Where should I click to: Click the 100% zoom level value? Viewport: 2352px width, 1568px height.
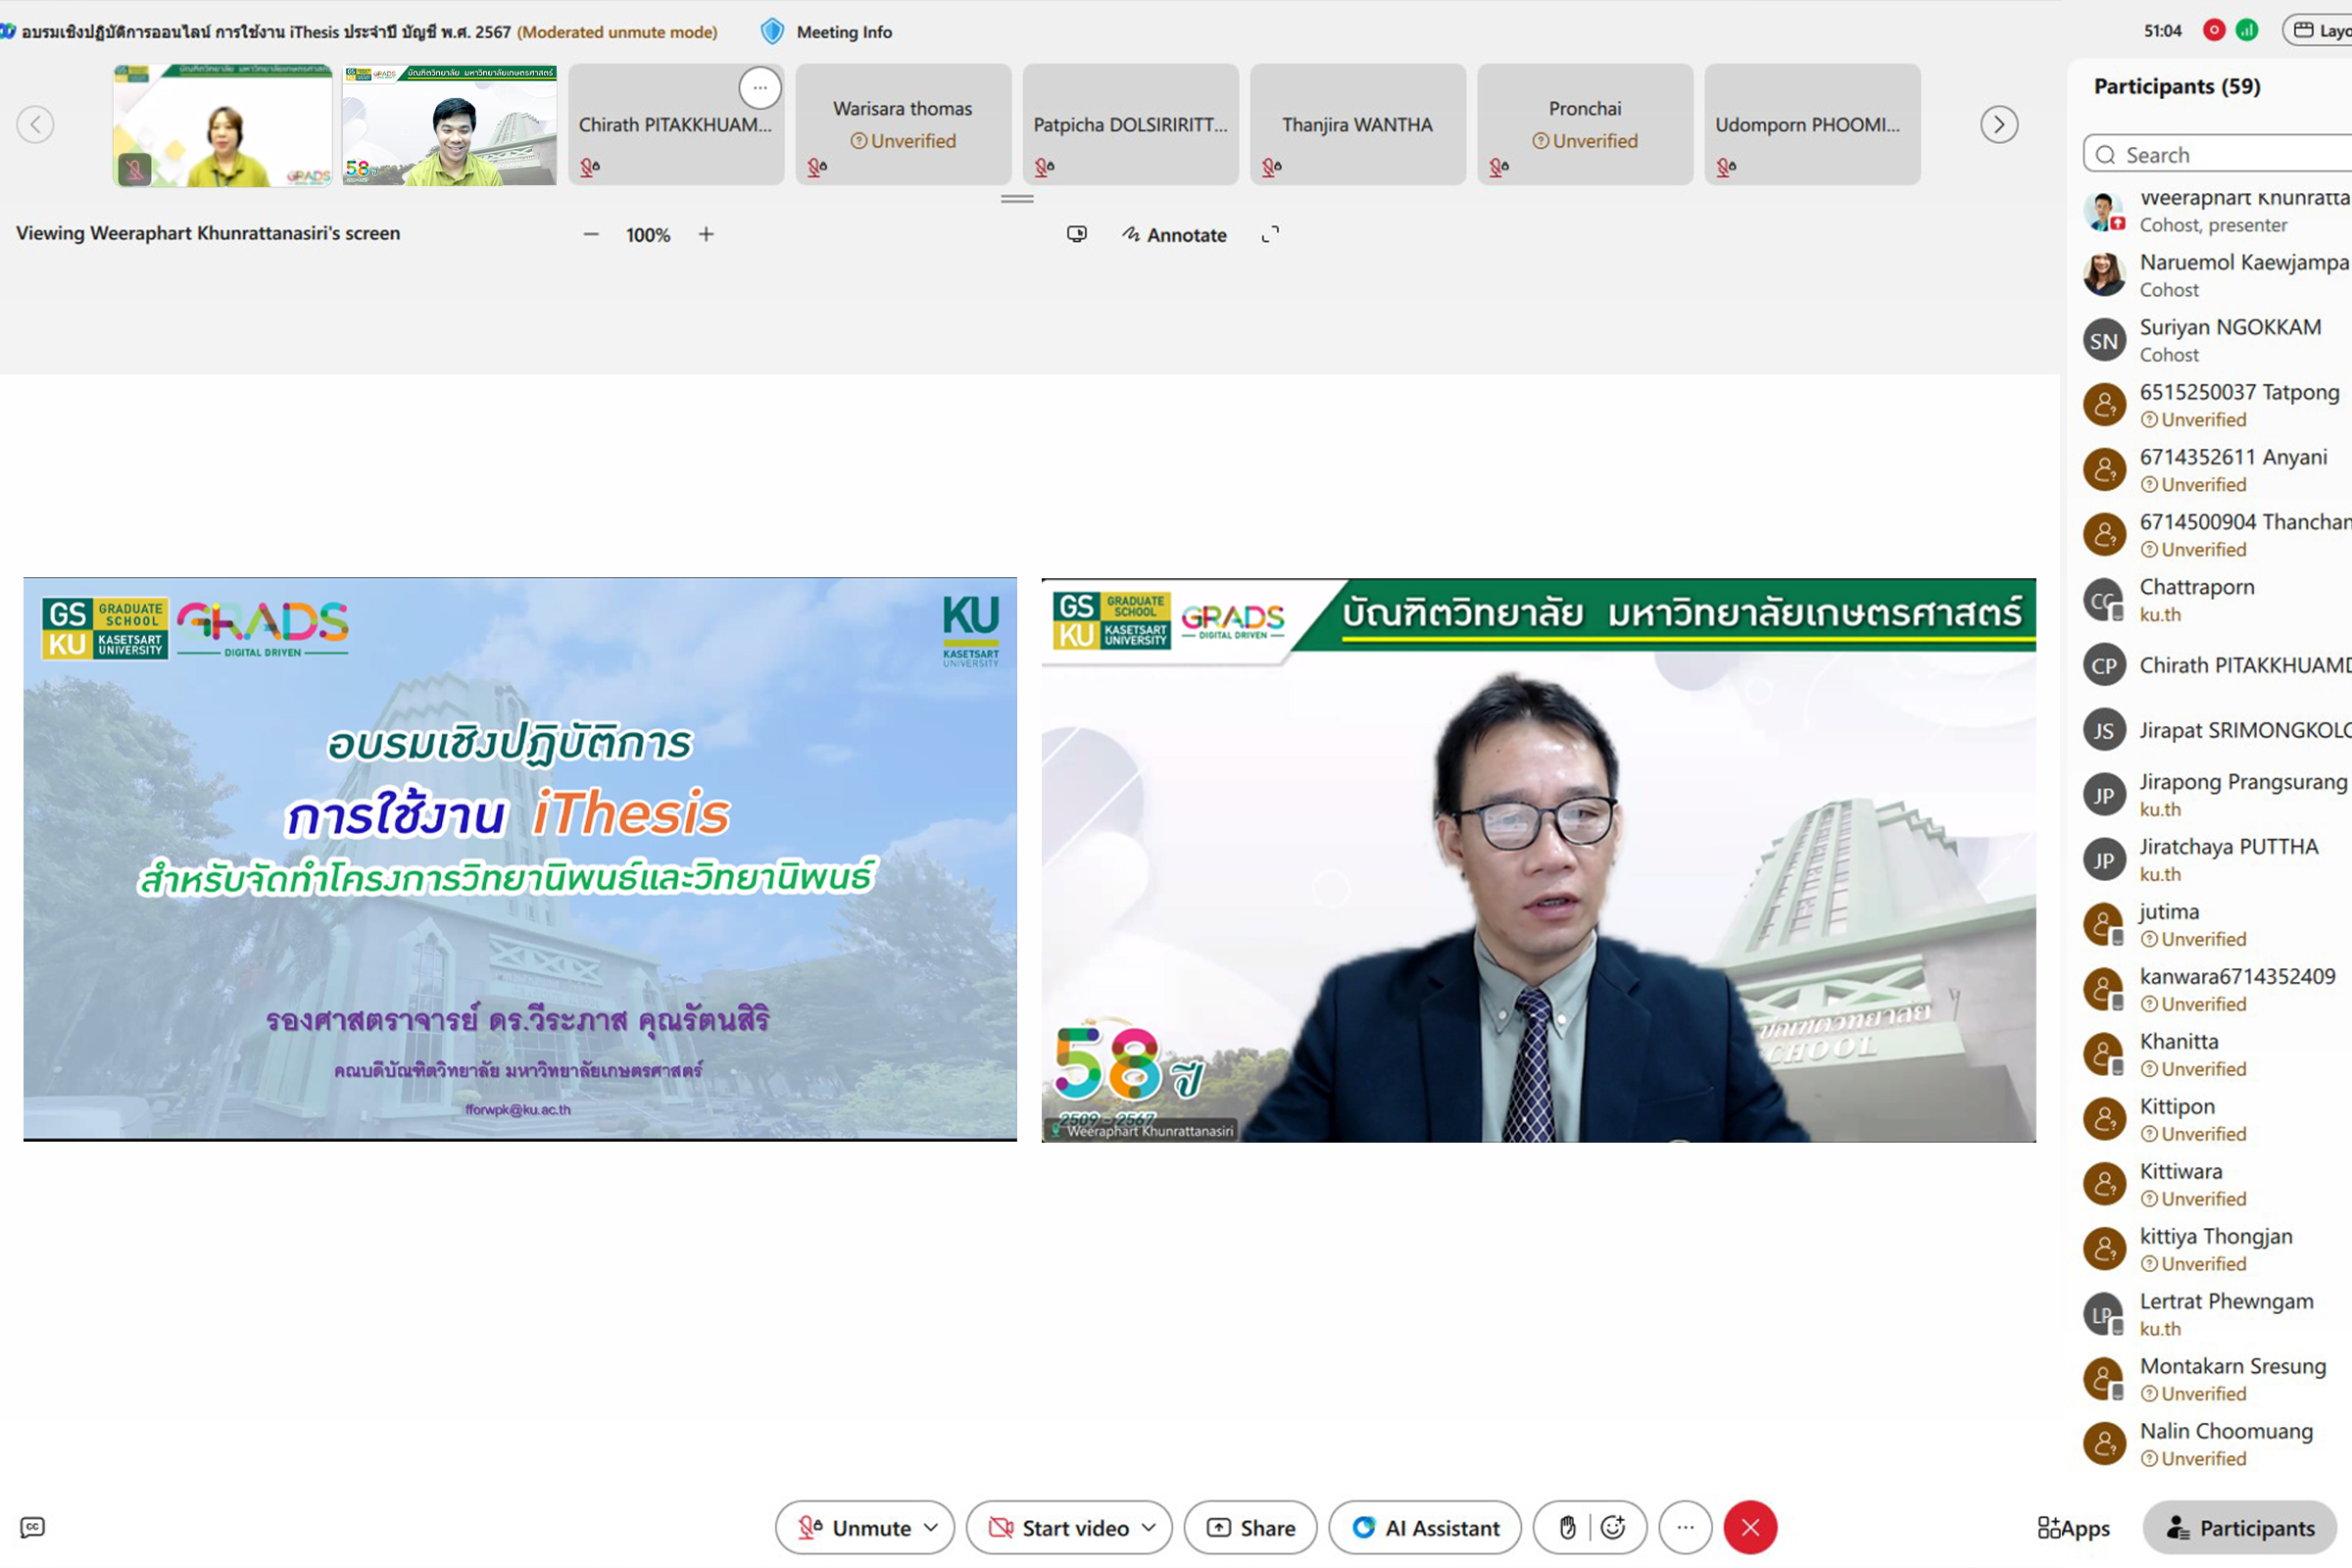tap(648, 236)
